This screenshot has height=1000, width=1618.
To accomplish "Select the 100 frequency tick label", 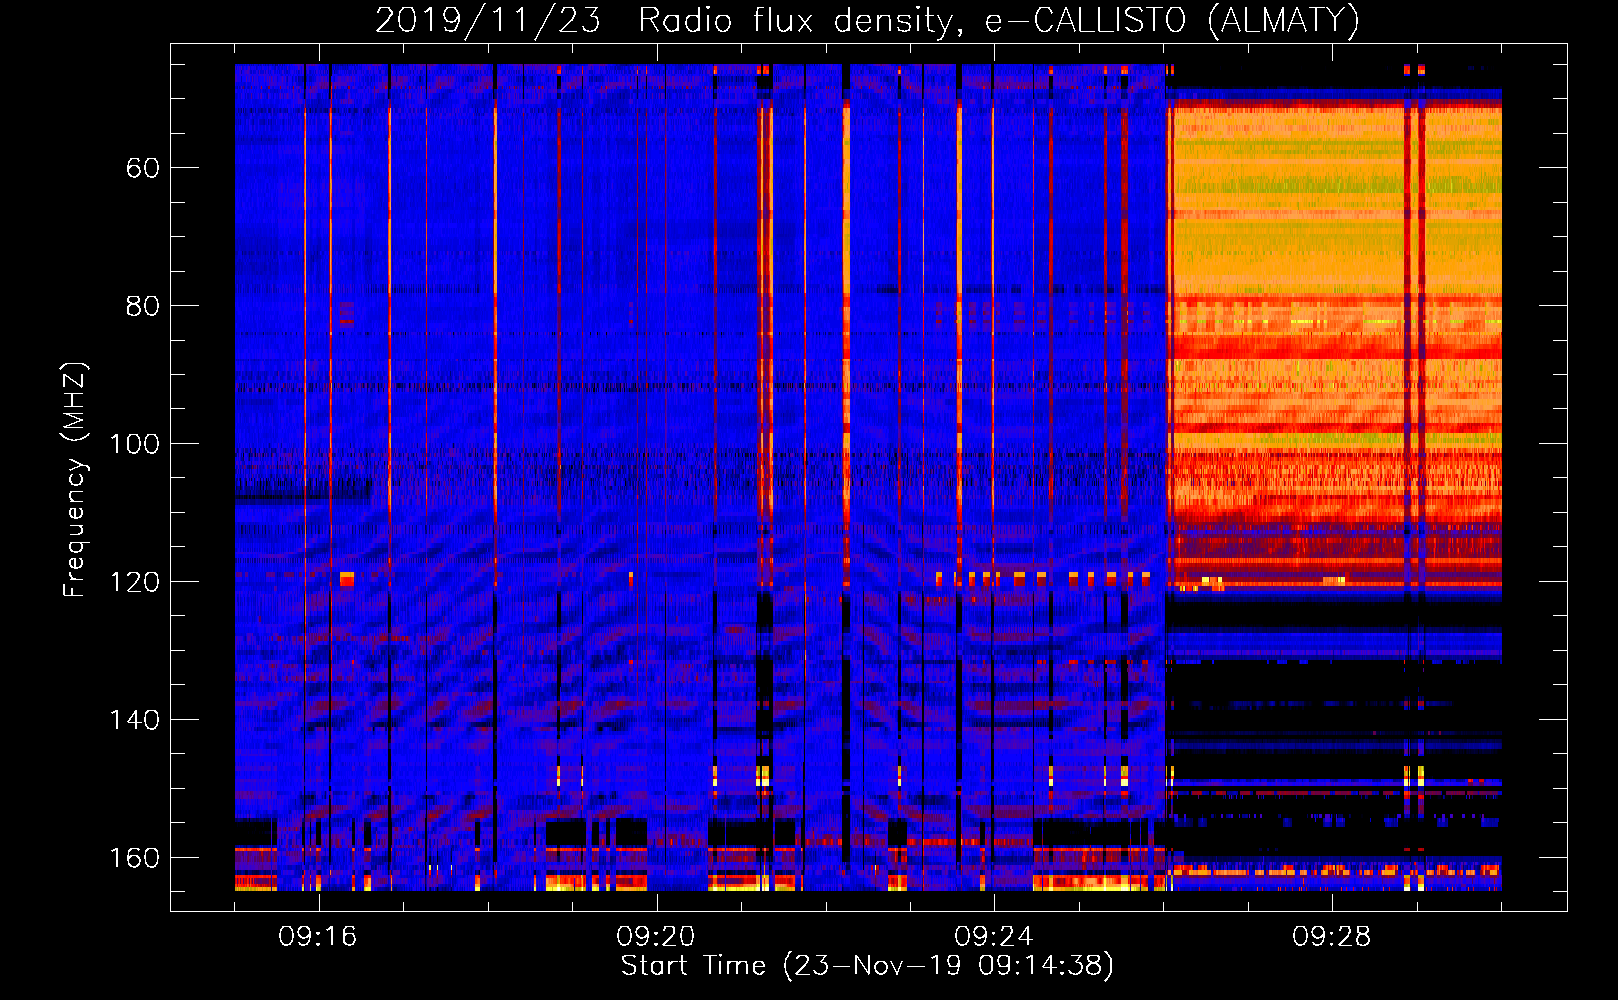I will tap(134, 443).
